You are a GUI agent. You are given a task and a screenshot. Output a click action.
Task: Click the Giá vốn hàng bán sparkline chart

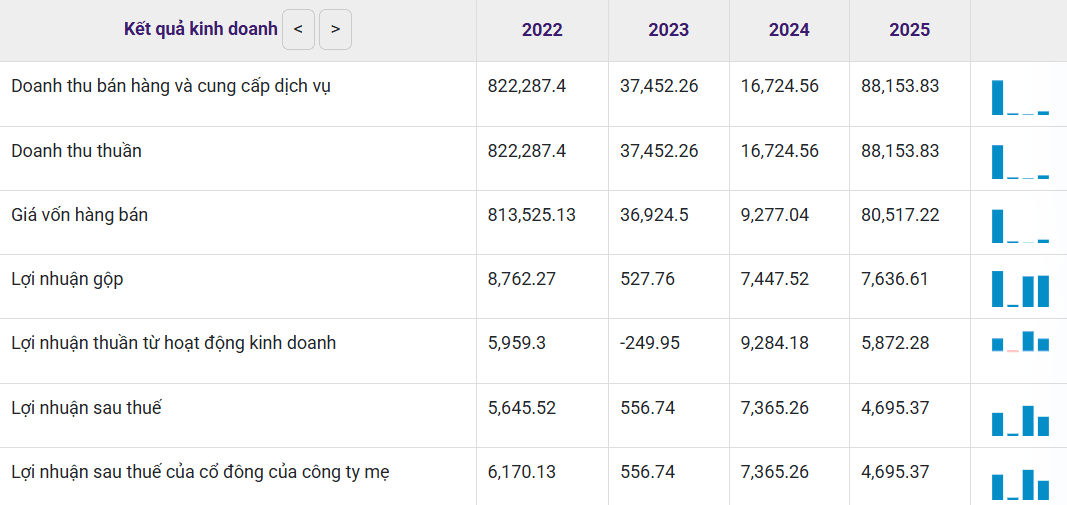point(1020,226)
